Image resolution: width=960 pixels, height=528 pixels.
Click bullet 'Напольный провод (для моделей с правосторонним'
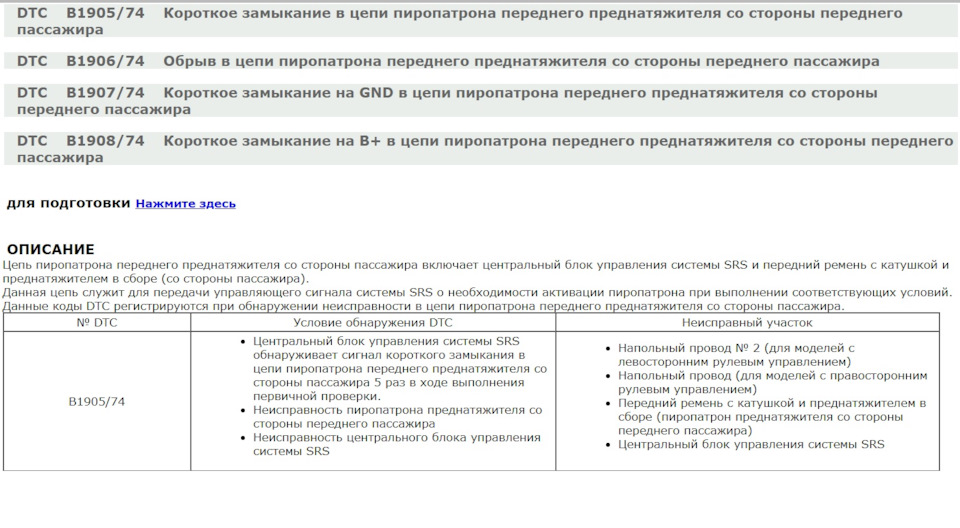(773, 382)
